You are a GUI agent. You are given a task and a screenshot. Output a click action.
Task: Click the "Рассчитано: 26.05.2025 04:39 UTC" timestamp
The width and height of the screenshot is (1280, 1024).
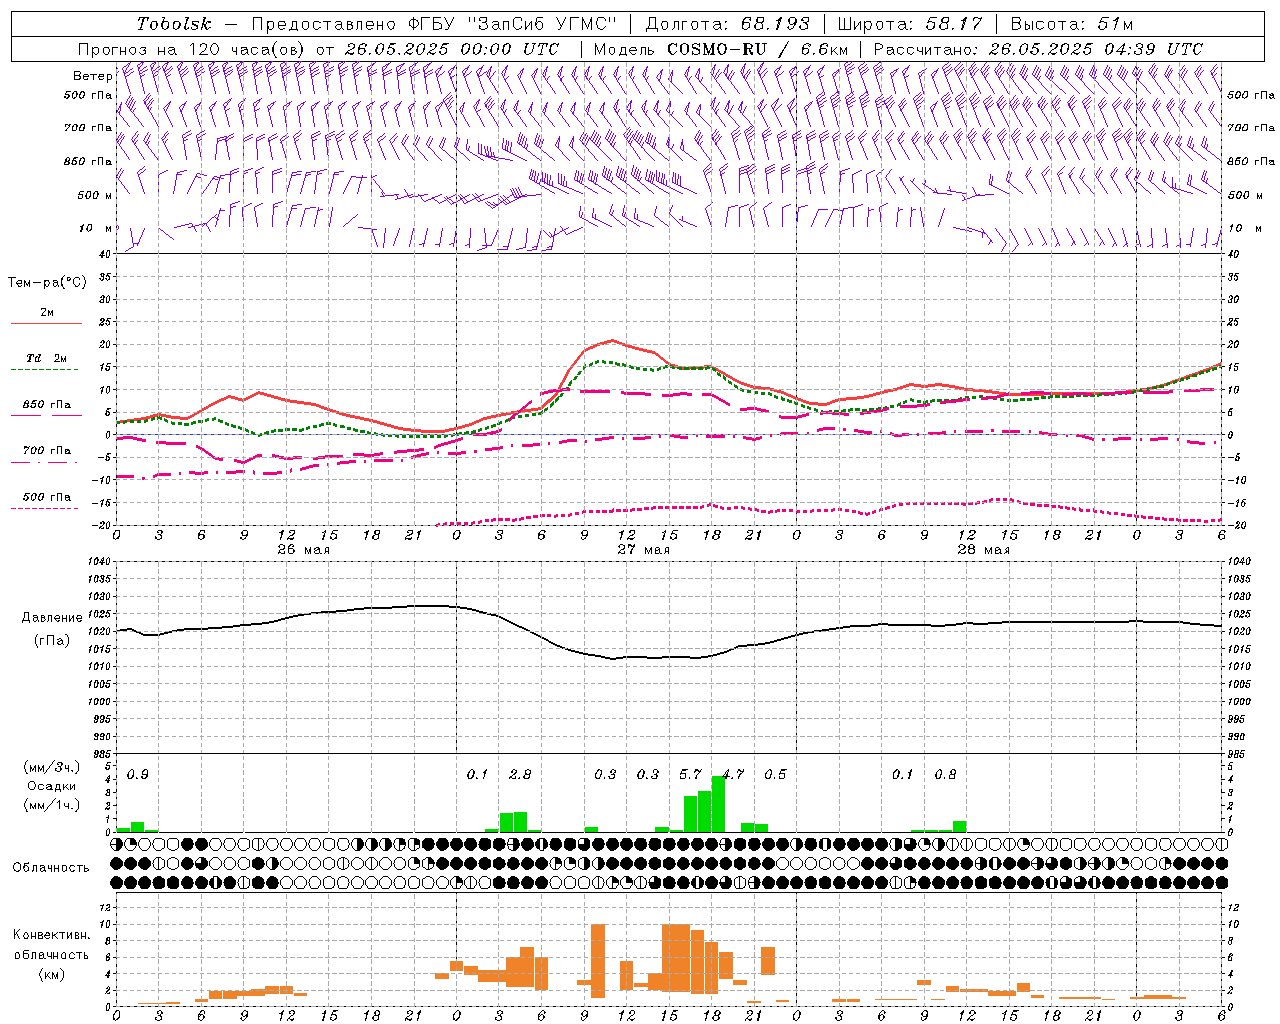tap(1038, 49)
